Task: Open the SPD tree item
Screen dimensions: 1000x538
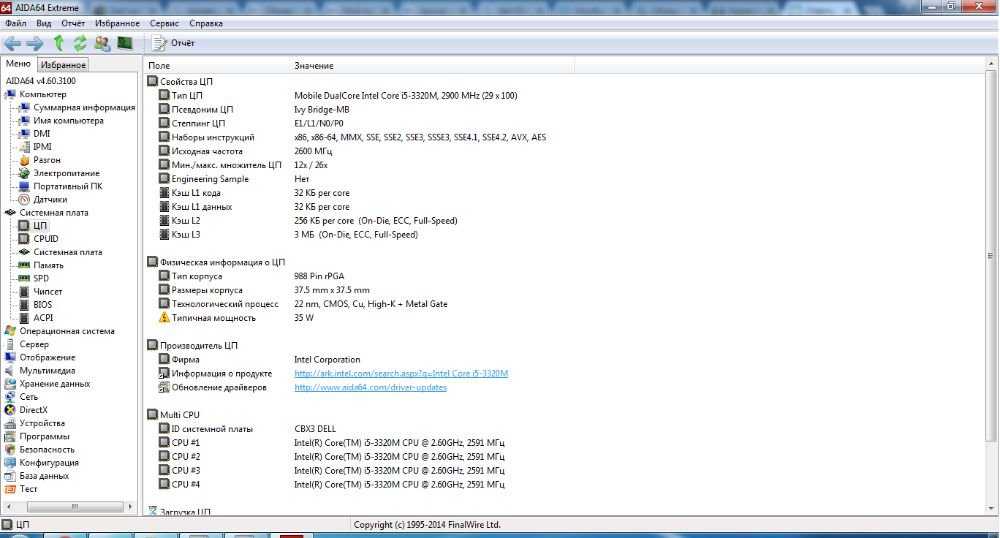Action: (x=41, y=278)
